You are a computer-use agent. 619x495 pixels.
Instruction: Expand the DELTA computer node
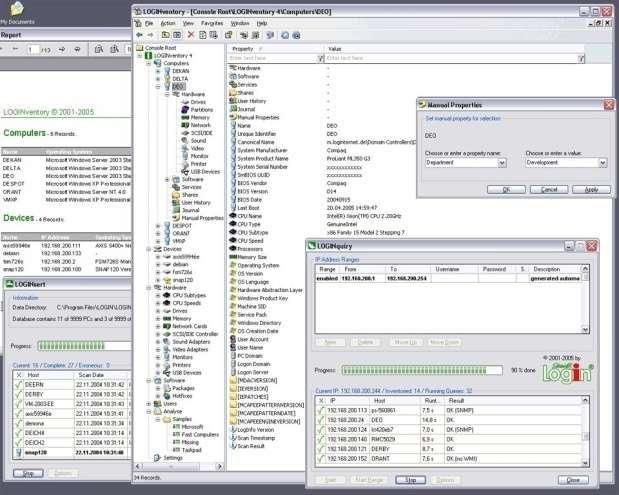[x=158, y=79]
